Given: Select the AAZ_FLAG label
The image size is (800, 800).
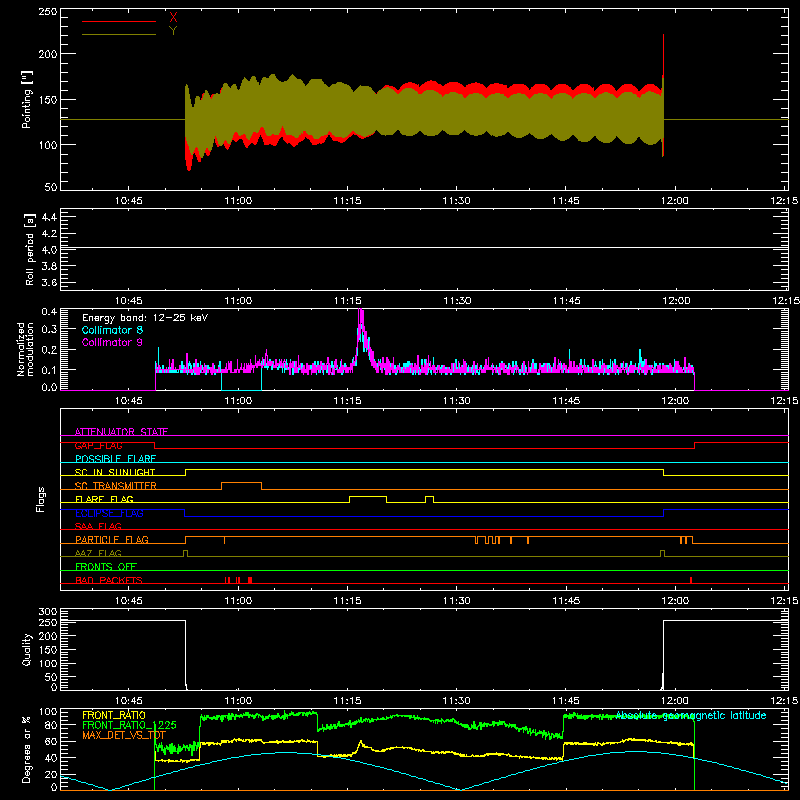Looking at the screenshot, I should click(x=98, y=553).
